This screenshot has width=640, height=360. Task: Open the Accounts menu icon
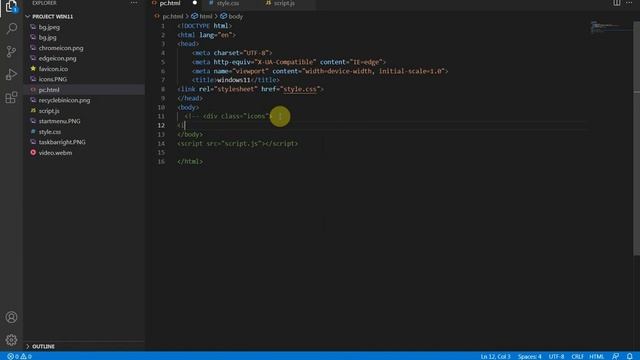click(x=11, y=317)
